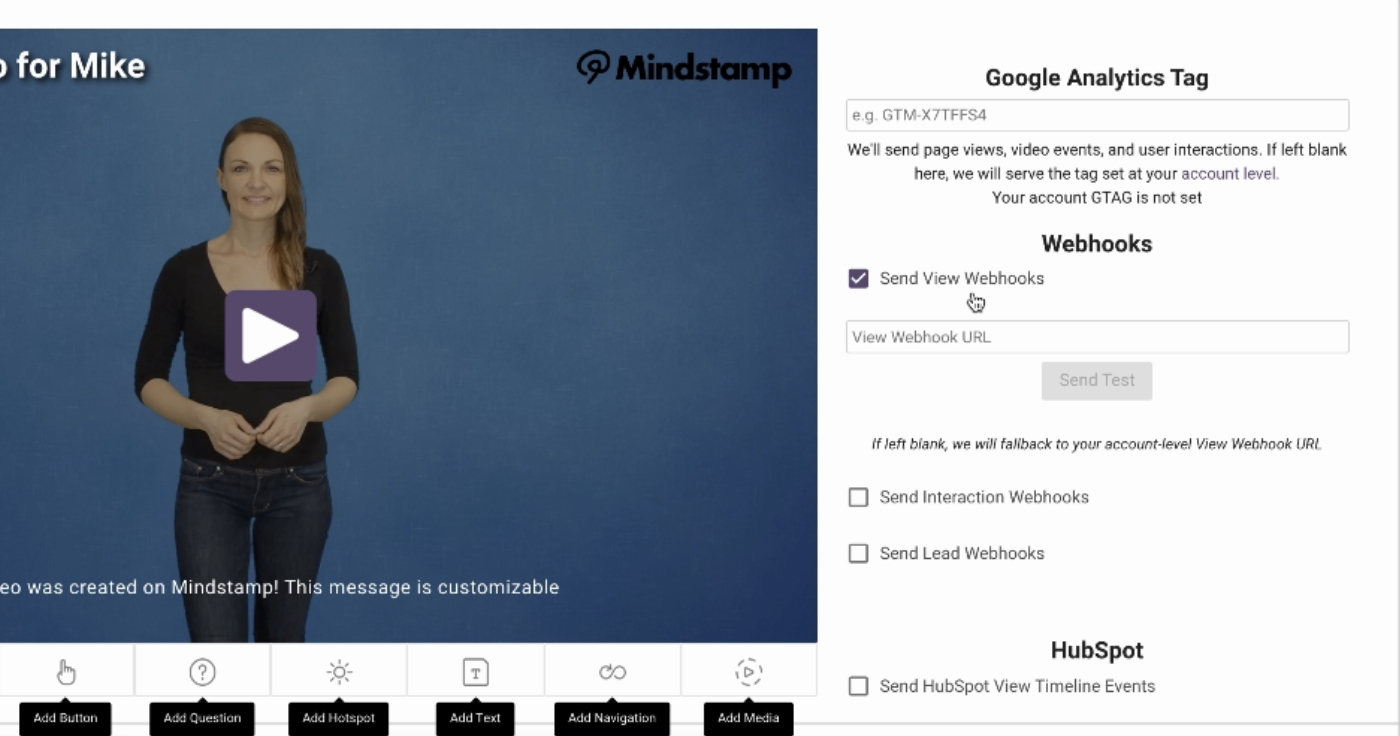Select the Add Navigation link icon
The image size is (1400, 736).
(x=612, y=672)
